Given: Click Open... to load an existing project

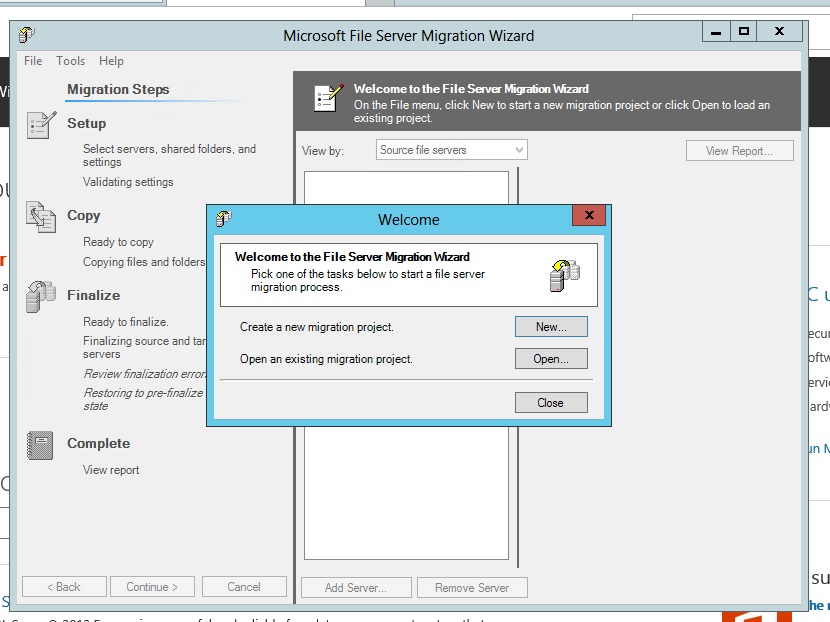Looking at the screenshot, I should [551, 358].
